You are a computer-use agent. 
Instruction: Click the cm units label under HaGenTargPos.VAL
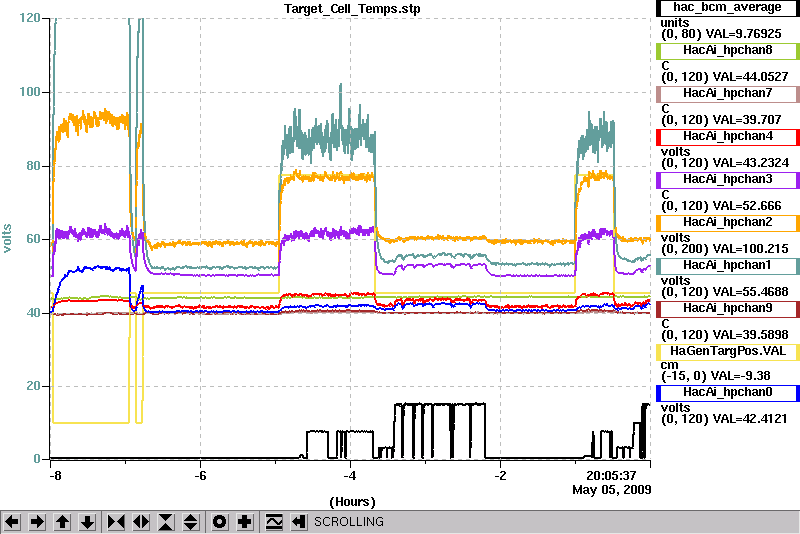coord(669,365)
